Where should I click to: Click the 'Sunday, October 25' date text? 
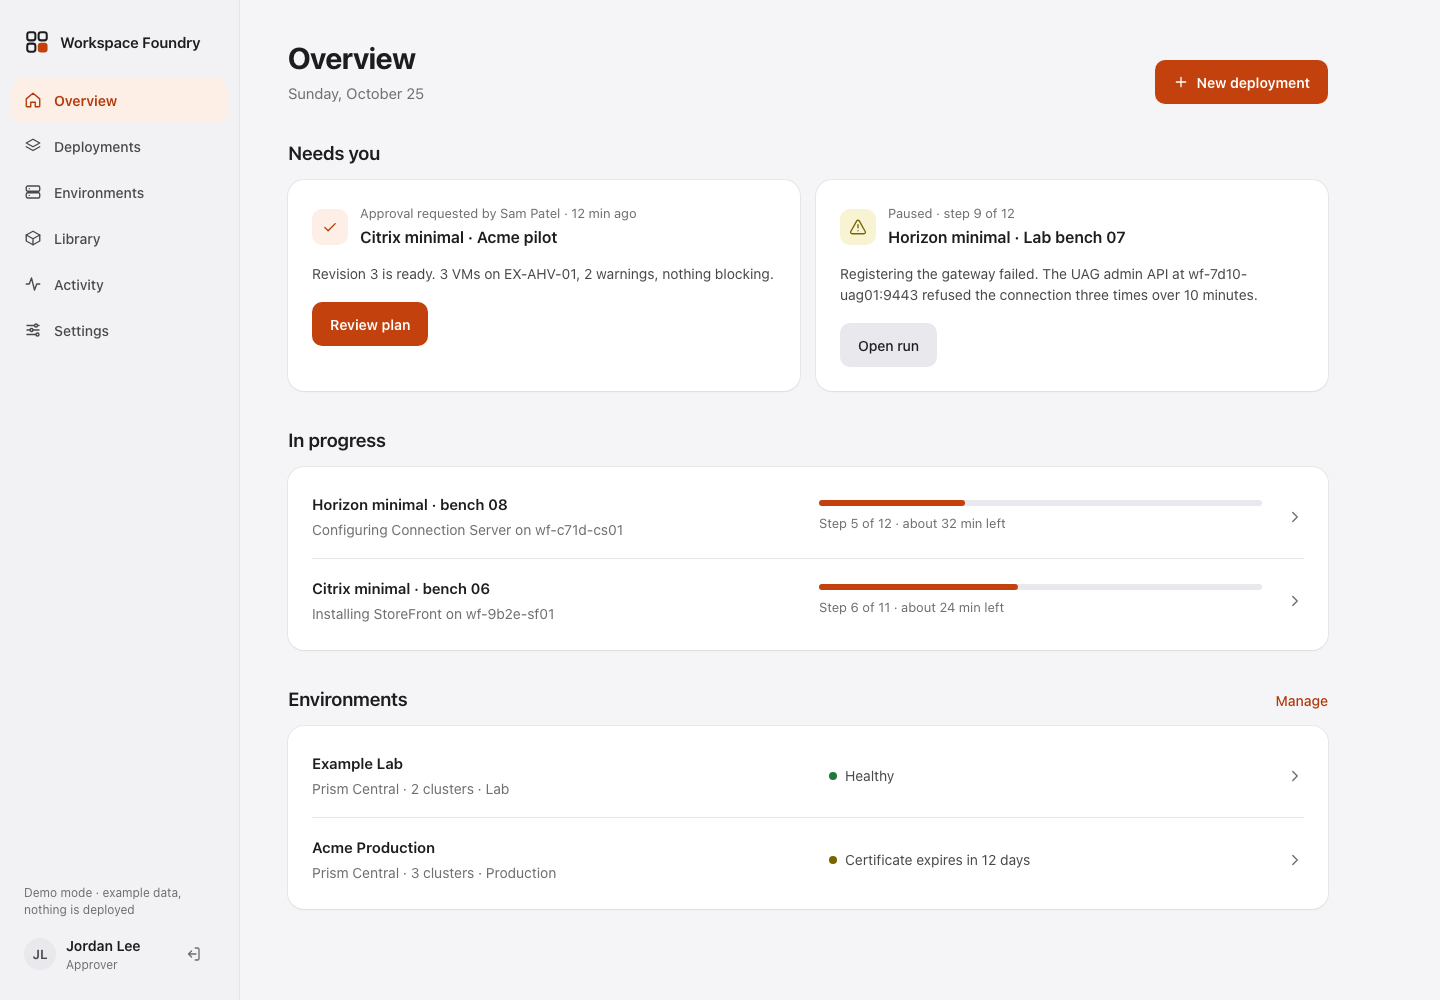pyautogui.click(x=356, y=94)
